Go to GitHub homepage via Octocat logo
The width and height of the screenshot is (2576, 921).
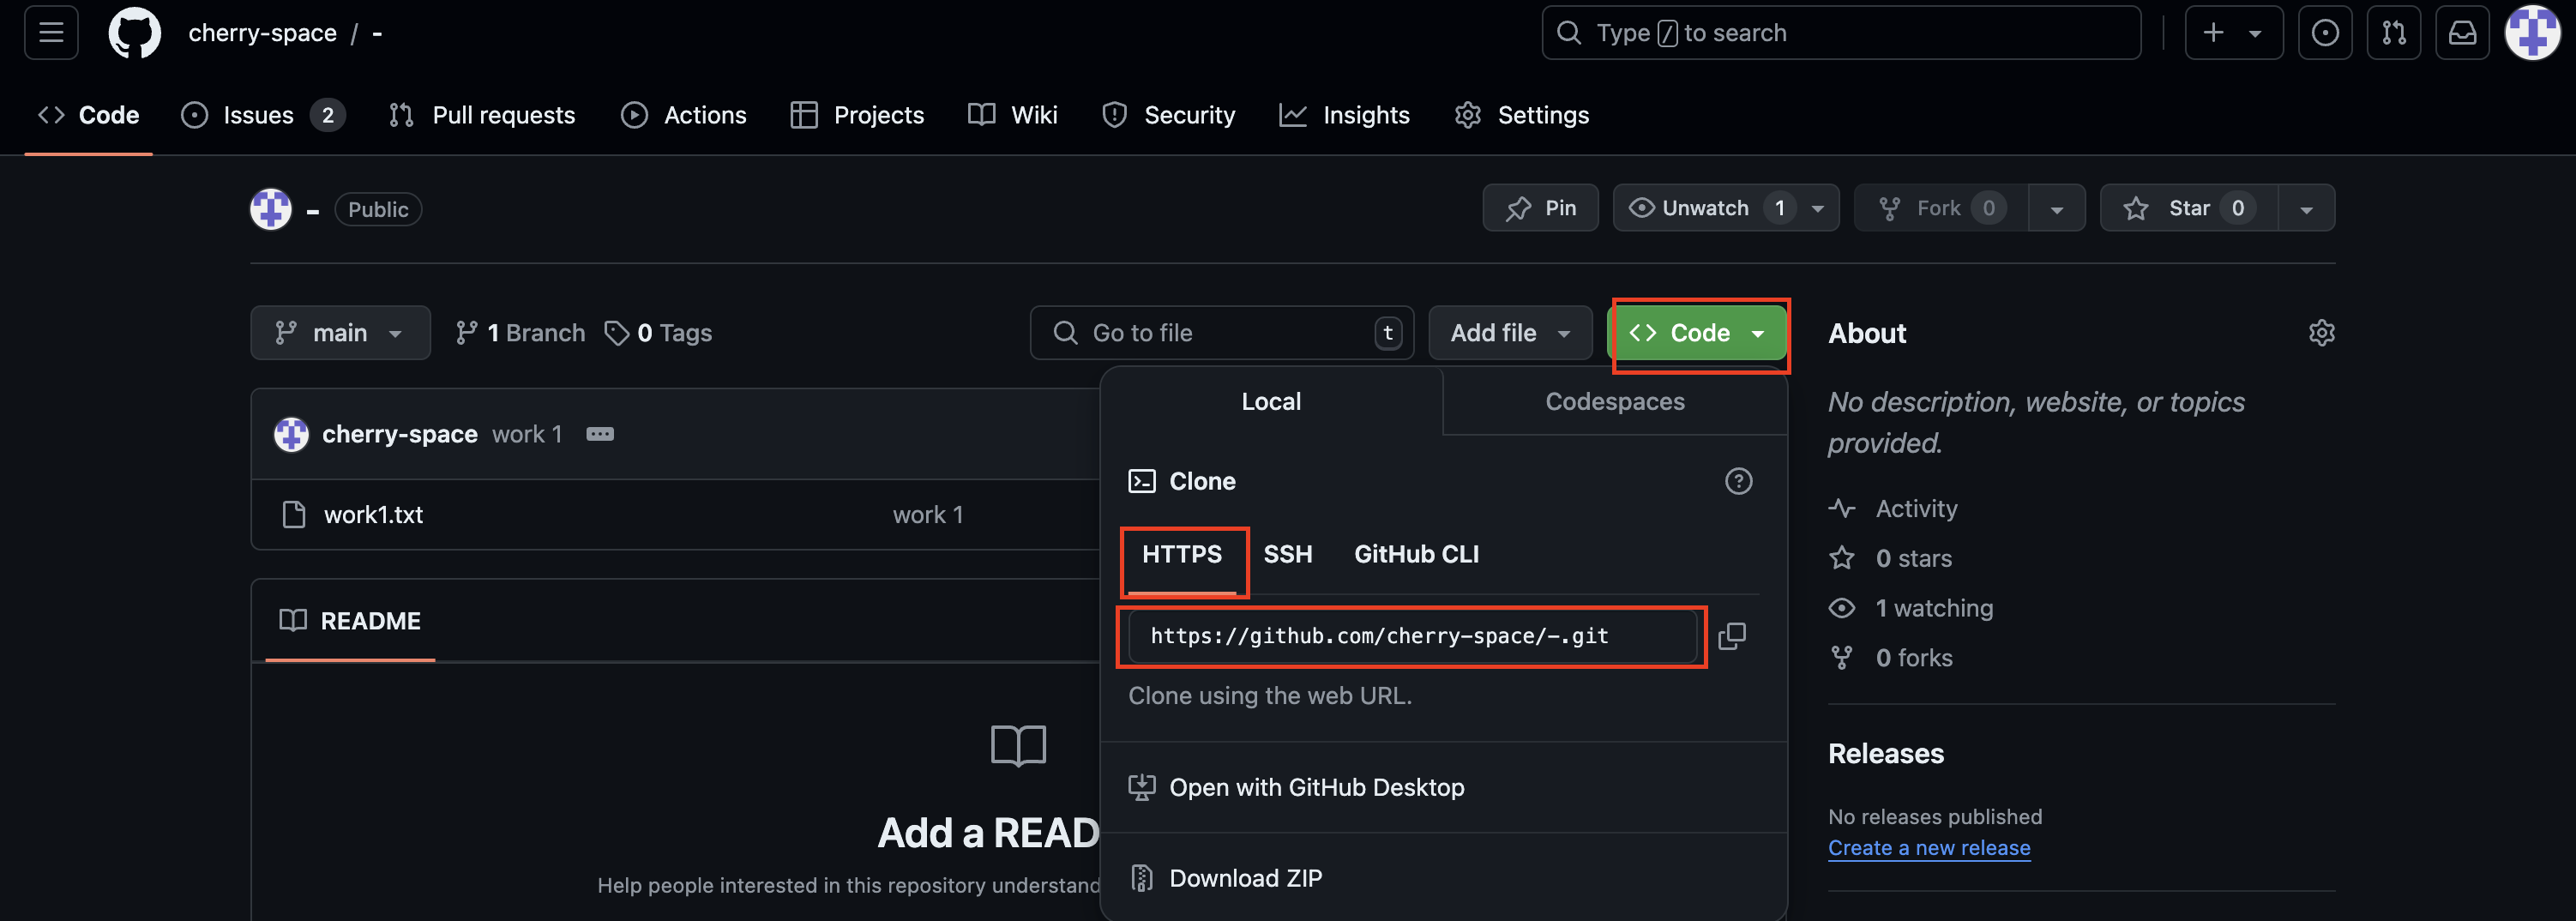pos(134,33)
